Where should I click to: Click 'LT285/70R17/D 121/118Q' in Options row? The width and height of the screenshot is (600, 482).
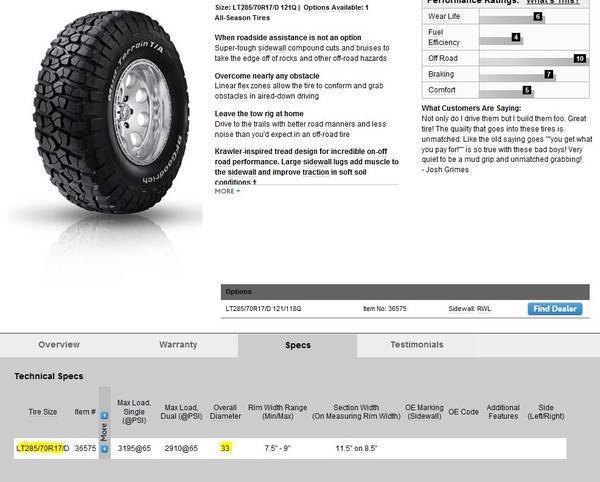[x=263, y=309]
